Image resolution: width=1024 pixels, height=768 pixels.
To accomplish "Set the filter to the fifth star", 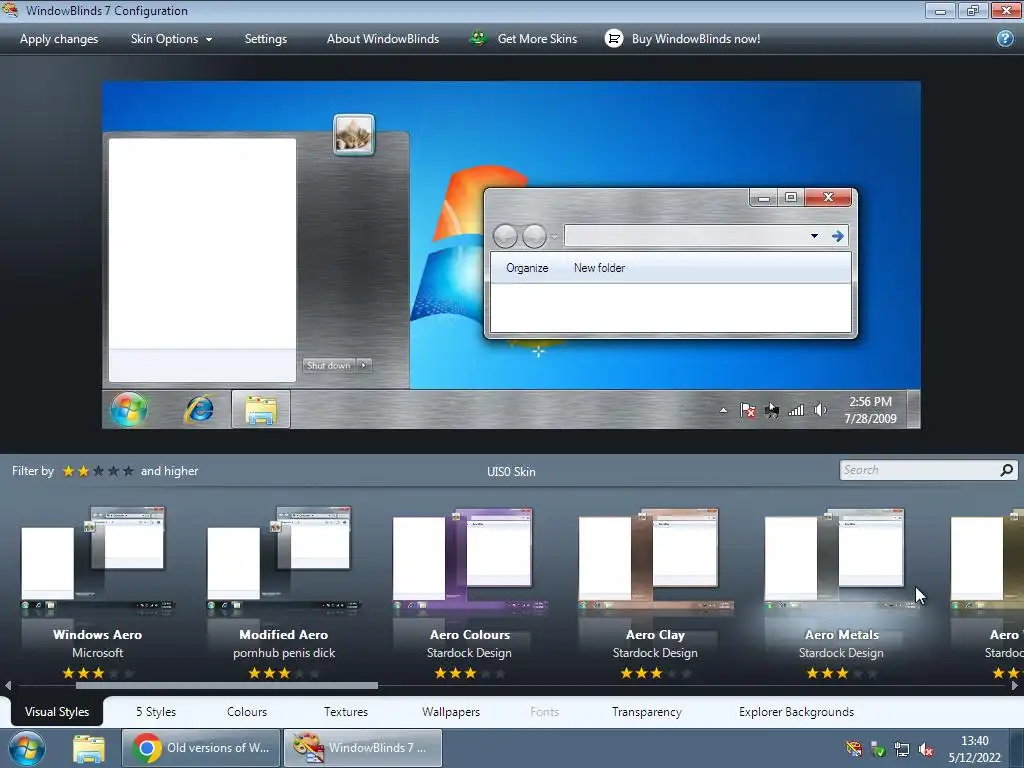I will 129,471.
